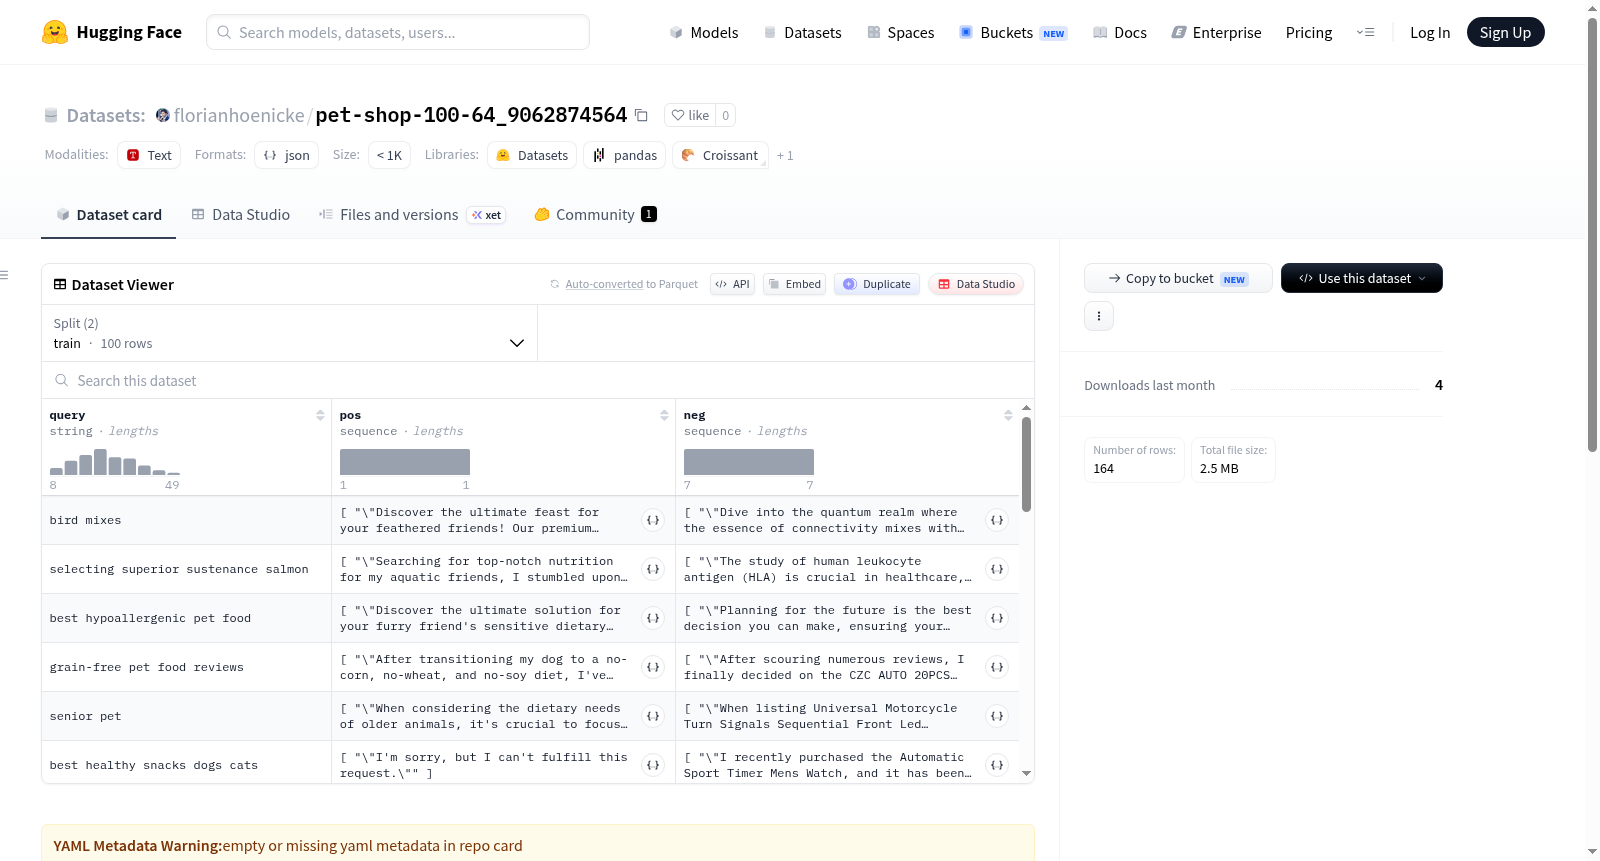This screenshot has width=1600, height=861.
Task: Expand the Use this dataset dropdown
Action: coord(1362,278)
